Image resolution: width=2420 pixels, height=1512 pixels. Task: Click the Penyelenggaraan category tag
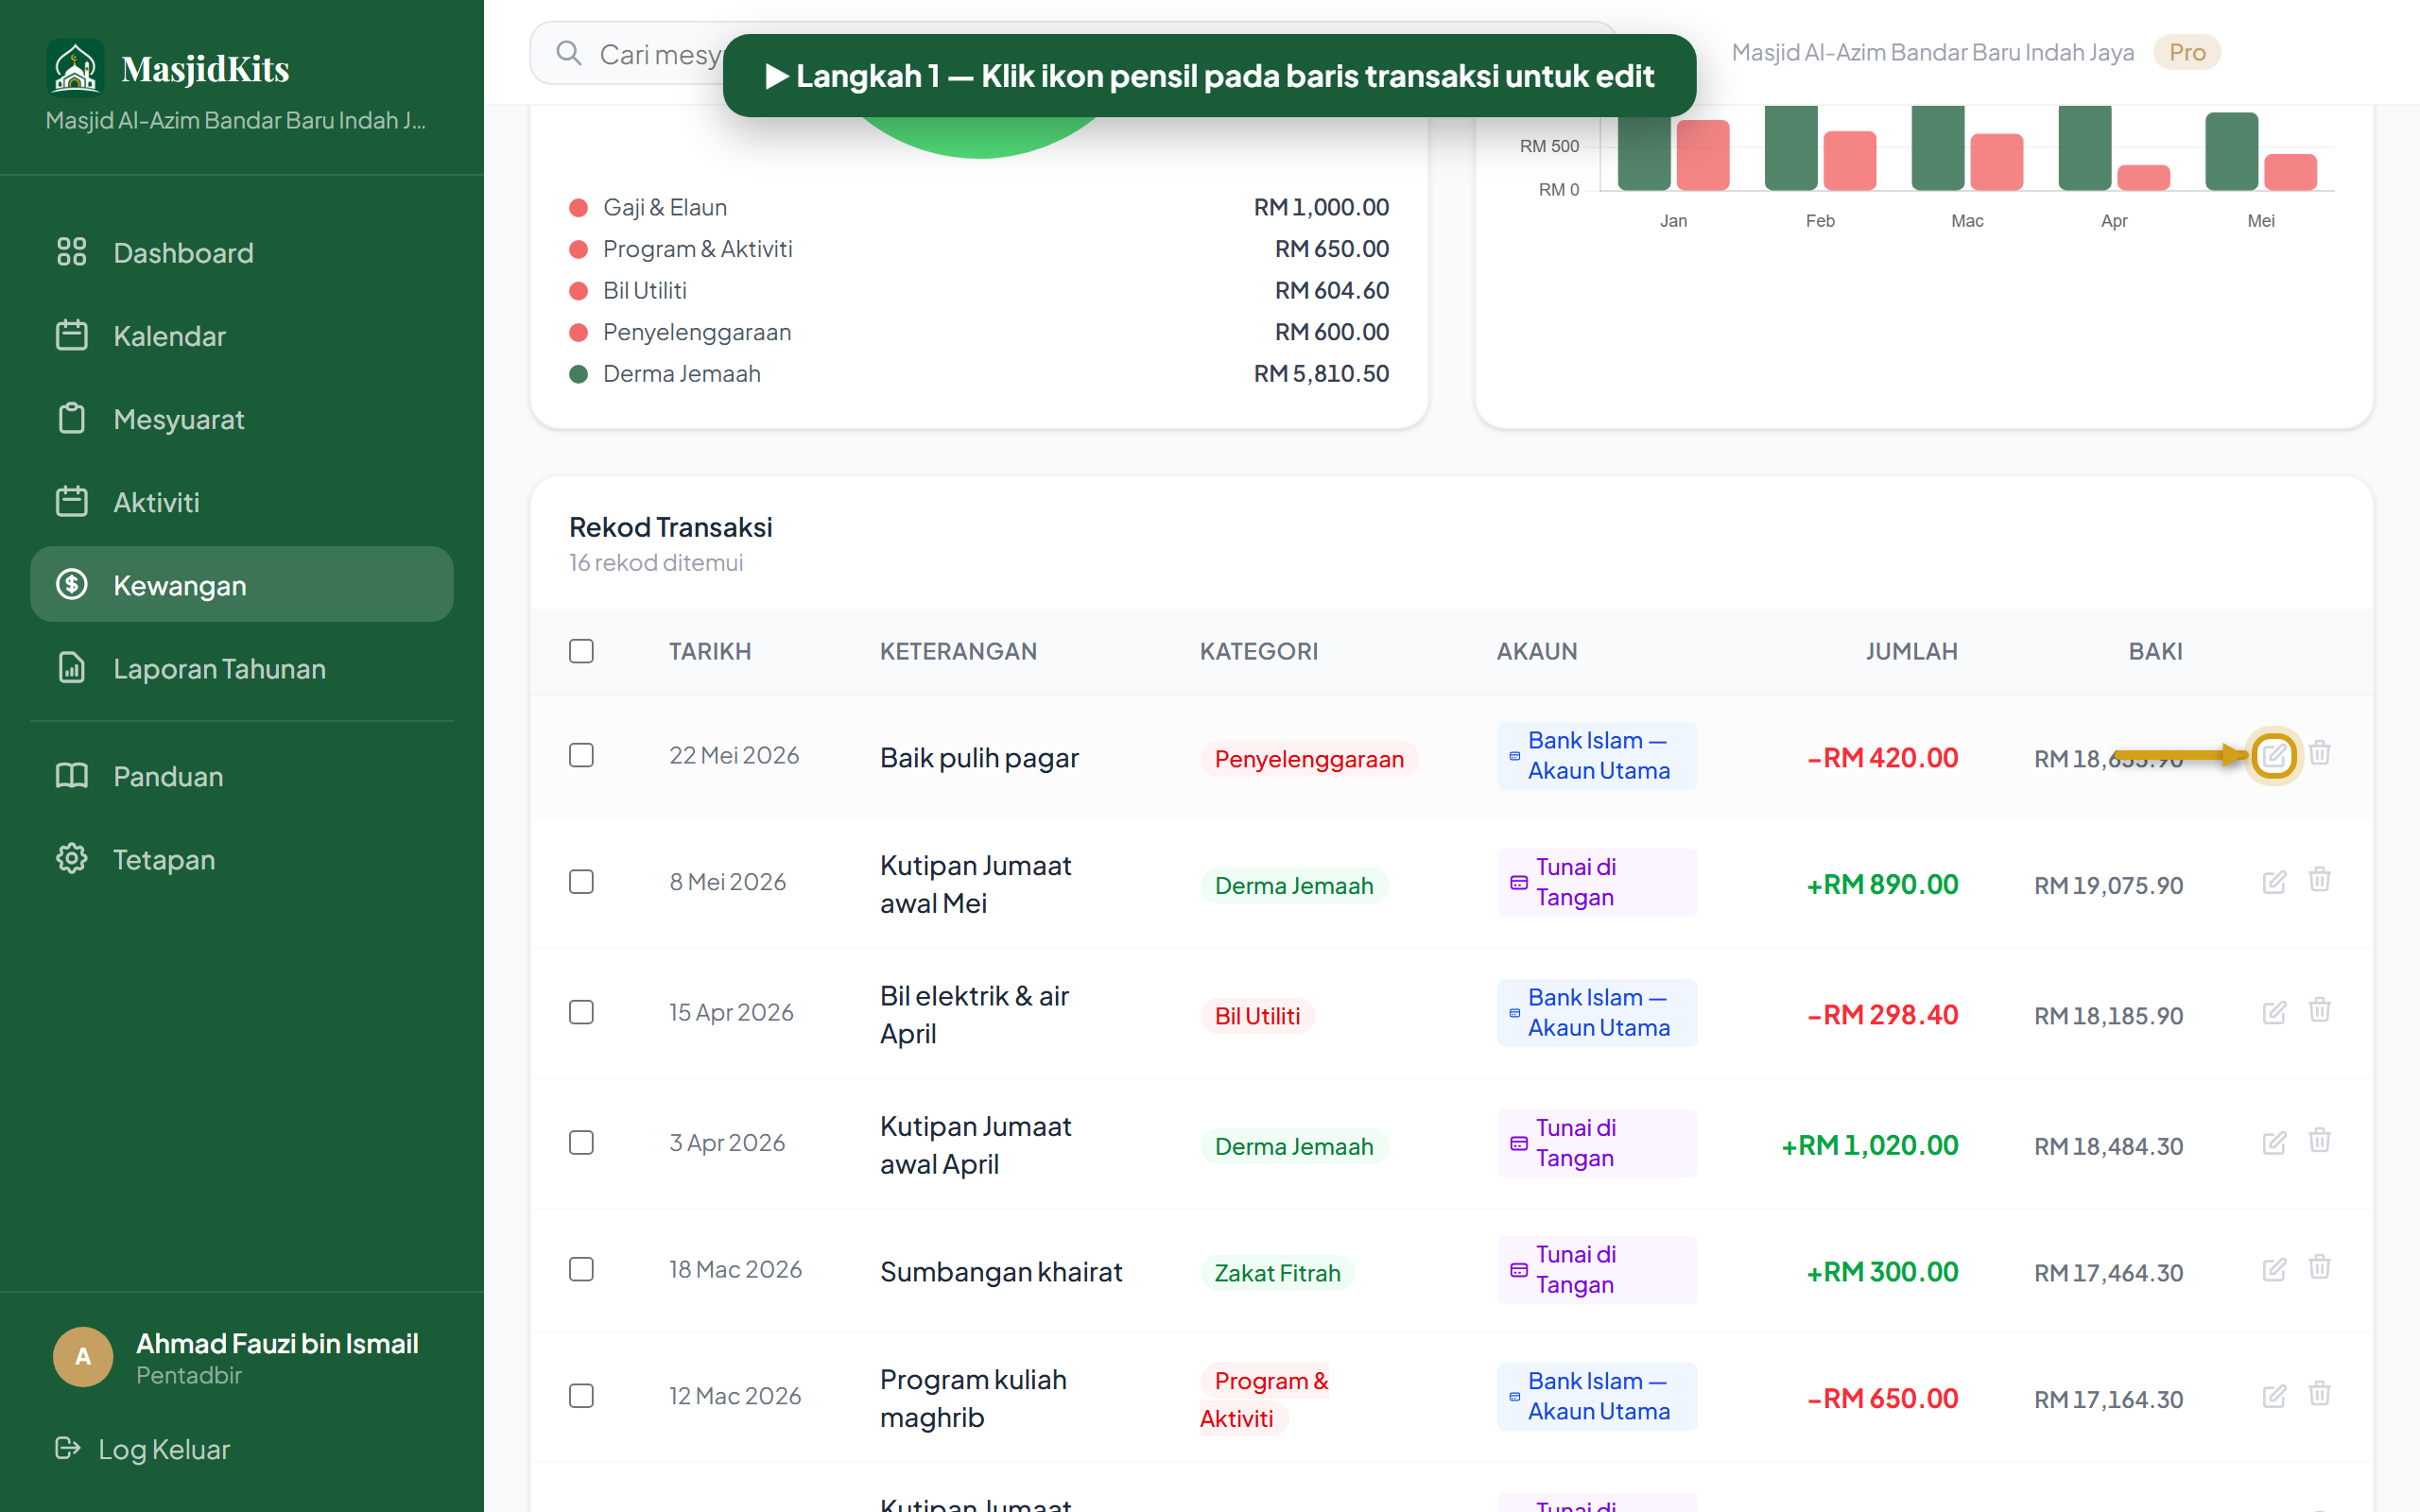(1308, 759)
